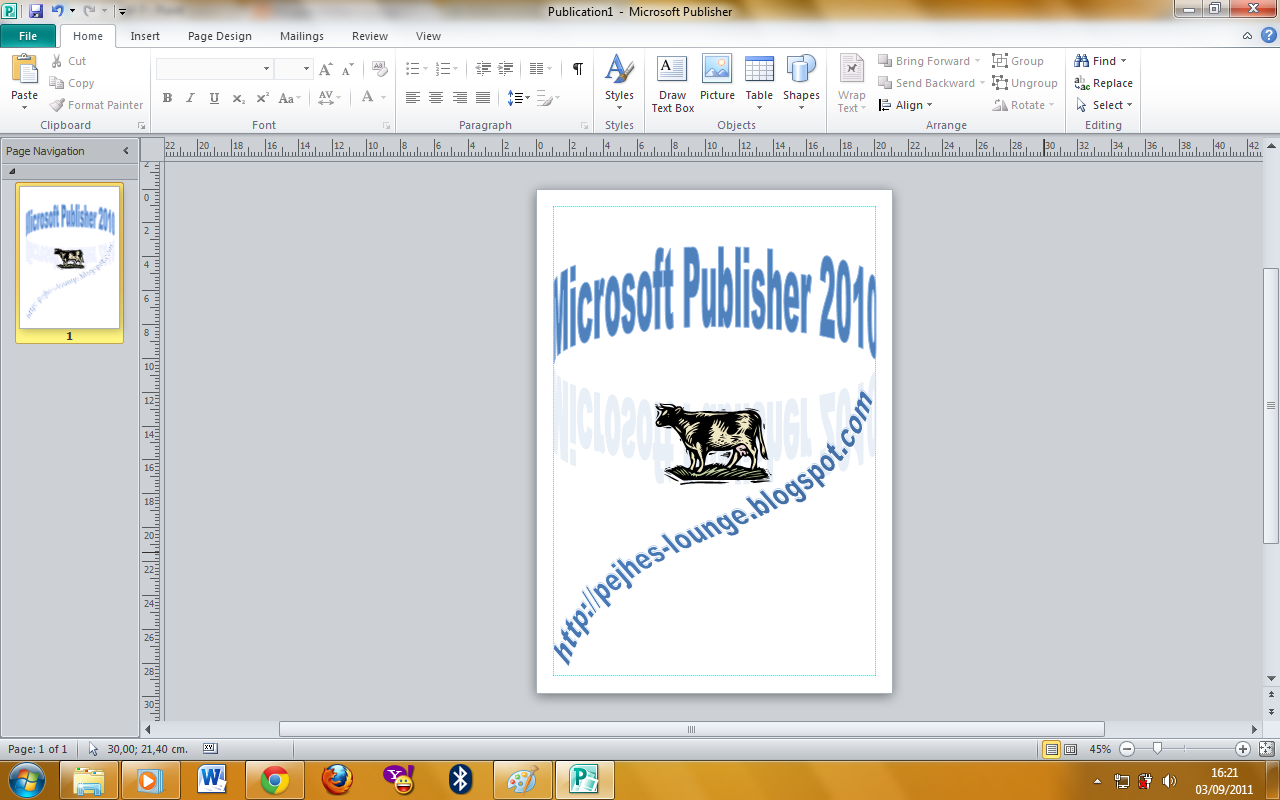This screenshot has width=1280, height=800.
Task: Switch to the Page Design tab
Action: pyautogui.click(x=220, y=36)
